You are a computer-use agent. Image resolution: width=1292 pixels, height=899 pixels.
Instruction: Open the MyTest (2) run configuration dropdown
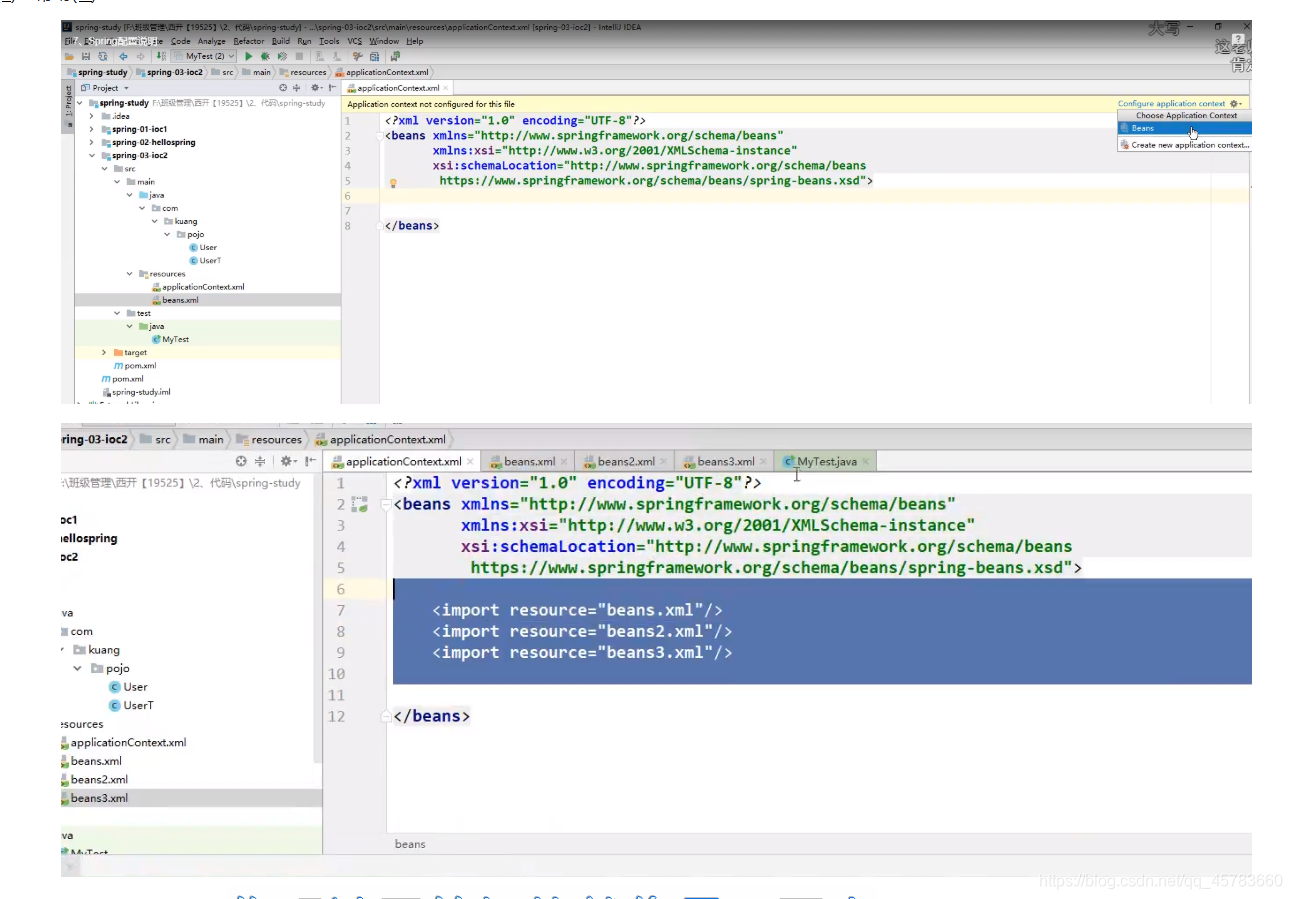(x=204, y=56)
